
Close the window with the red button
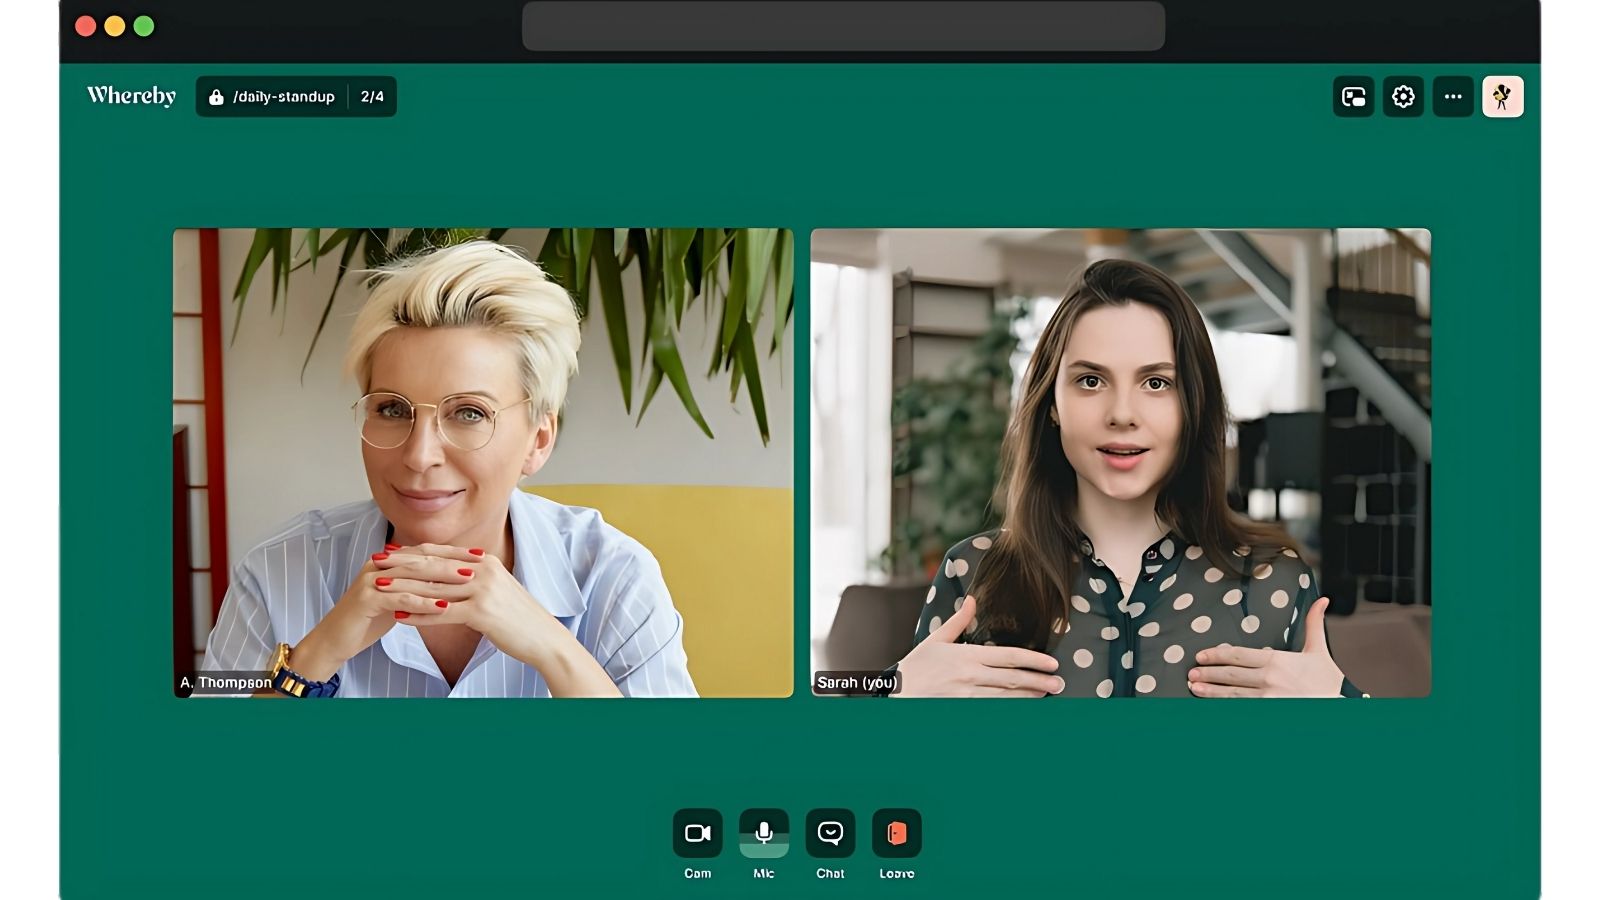(86, 26)
